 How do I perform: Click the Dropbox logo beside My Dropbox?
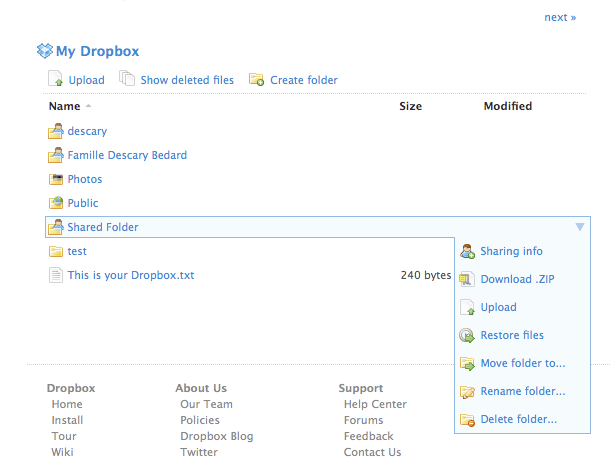pyautogui.click(x=44, y=51)
